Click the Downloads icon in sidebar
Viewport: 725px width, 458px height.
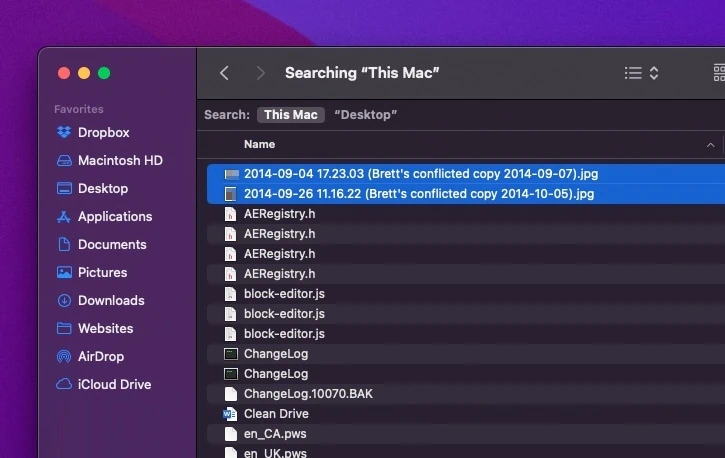64,300
